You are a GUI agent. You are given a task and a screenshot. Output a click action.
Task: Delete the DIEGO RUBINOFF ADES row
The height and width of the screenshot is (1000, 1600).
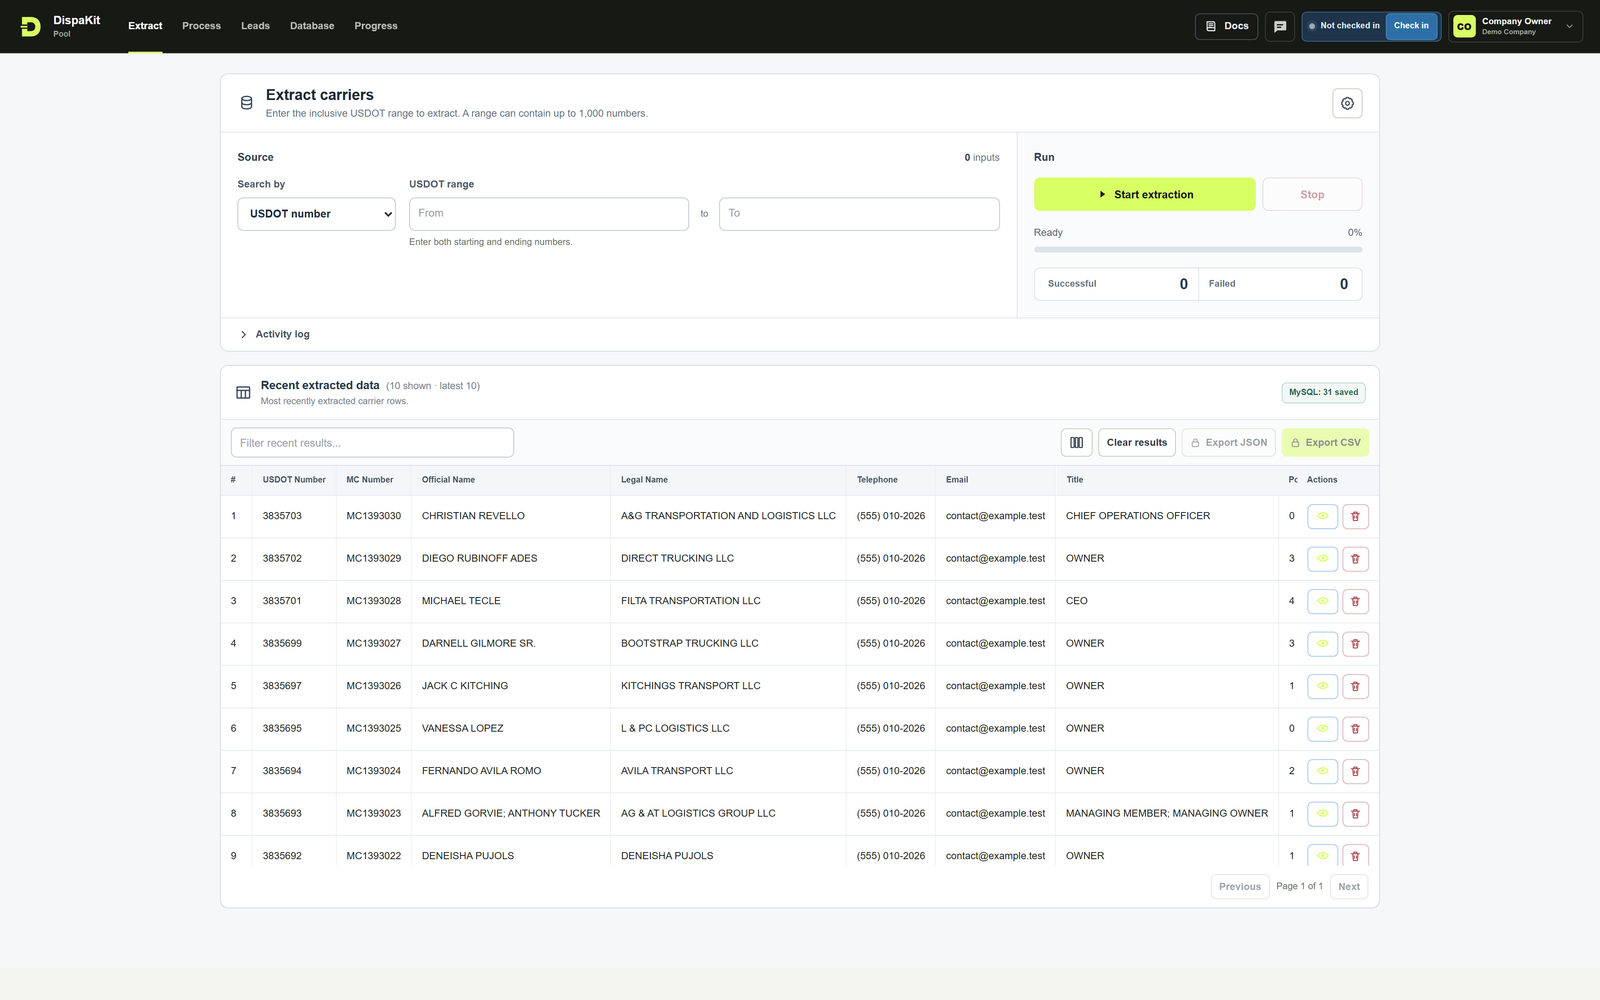click(1355, 559)
